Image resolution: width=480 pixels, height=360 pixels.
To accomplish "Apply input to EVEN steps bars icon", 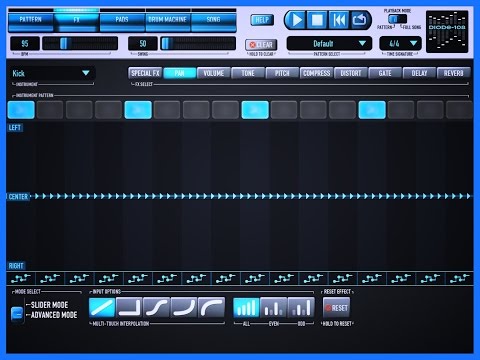I will tap(274, 307).
